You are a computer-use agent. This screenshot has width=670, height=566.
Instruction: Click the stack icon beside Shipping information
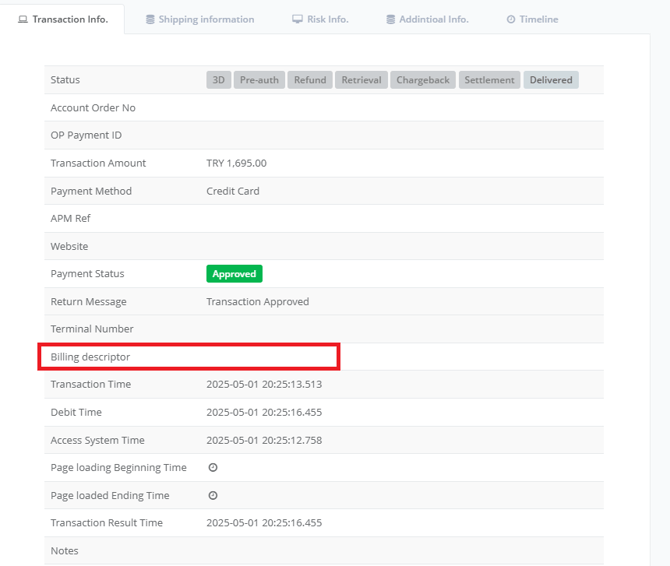coord(150,19)
